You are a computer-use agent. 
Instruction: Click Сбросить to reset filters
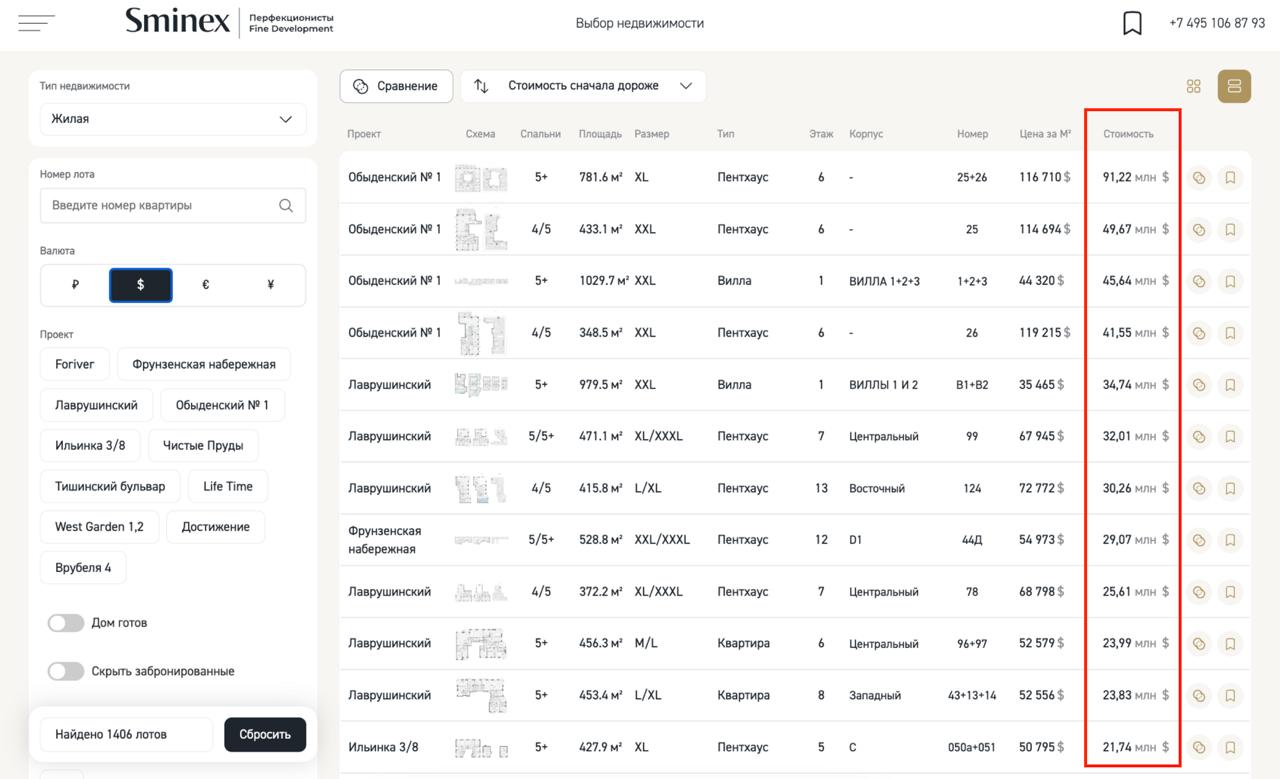(x=265, y=734)
